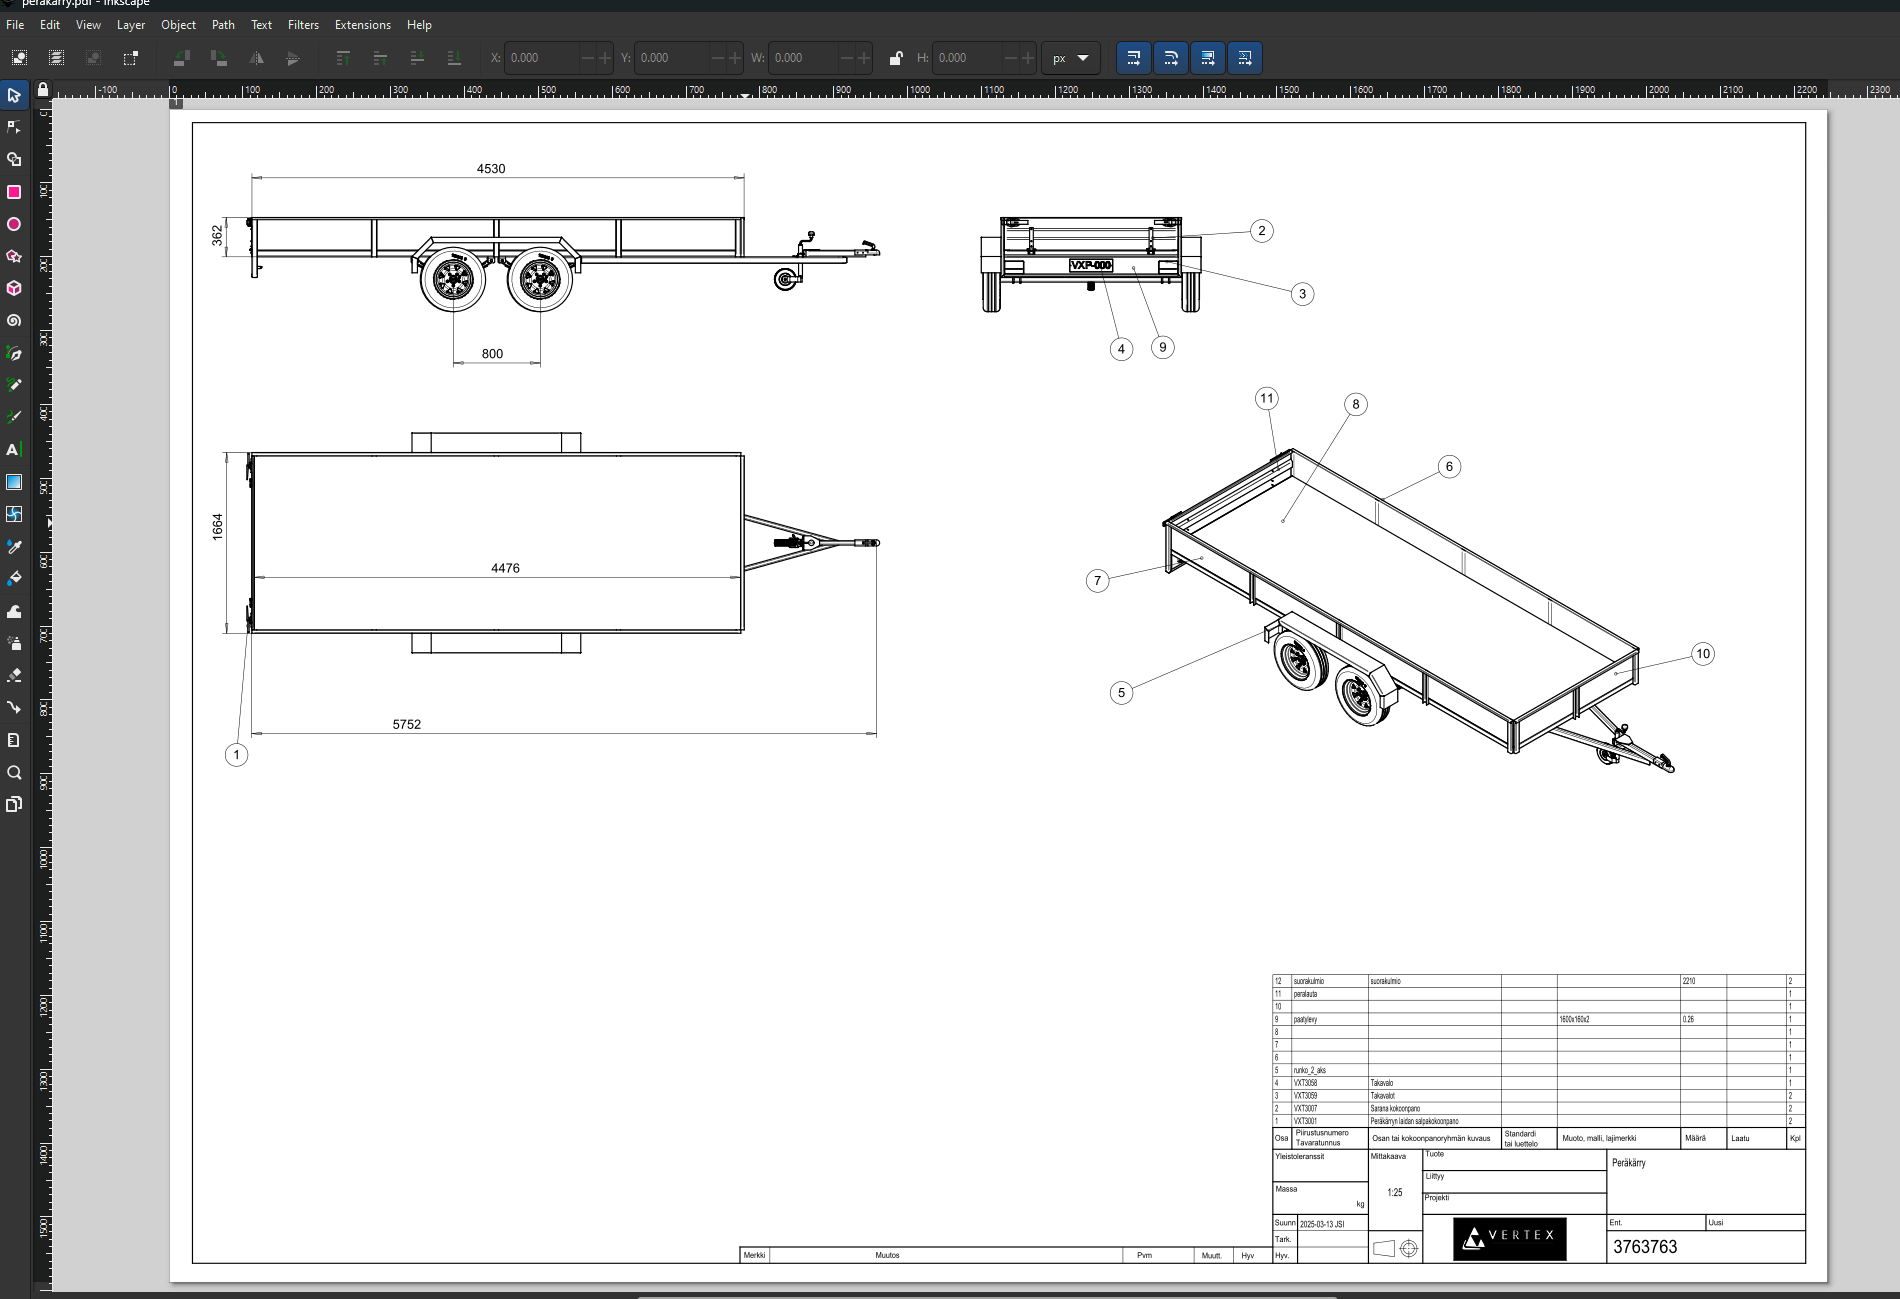Click the H height input field

(x=966, y=58)
